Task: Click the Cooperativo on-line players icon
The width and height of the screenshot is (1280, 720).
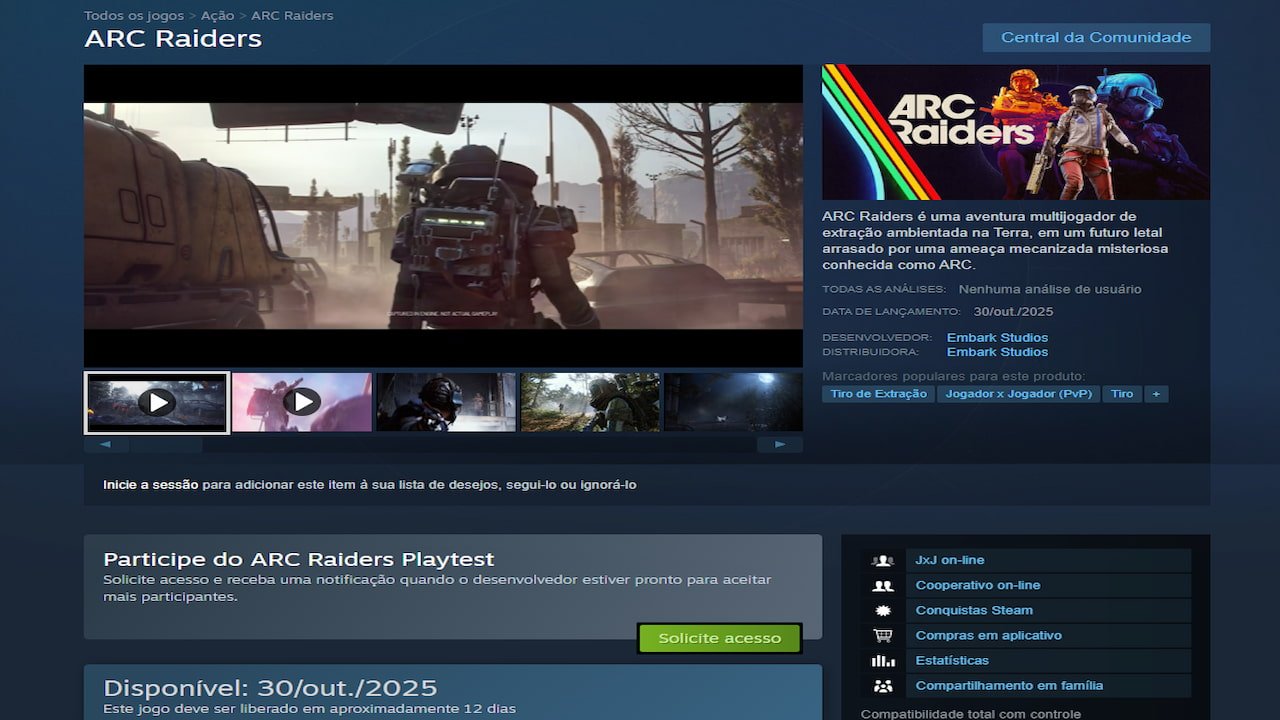Action: [x=882, y=585]
